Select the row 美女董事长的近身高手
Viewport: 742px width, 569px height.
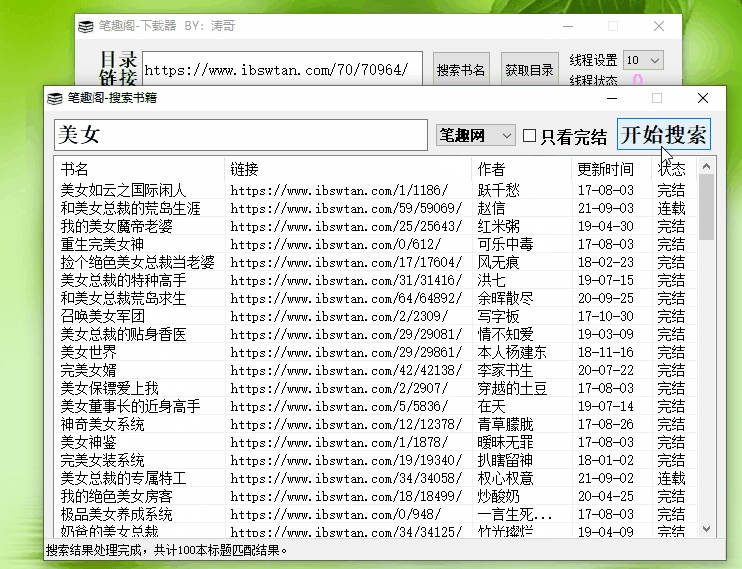pos(376,406)
